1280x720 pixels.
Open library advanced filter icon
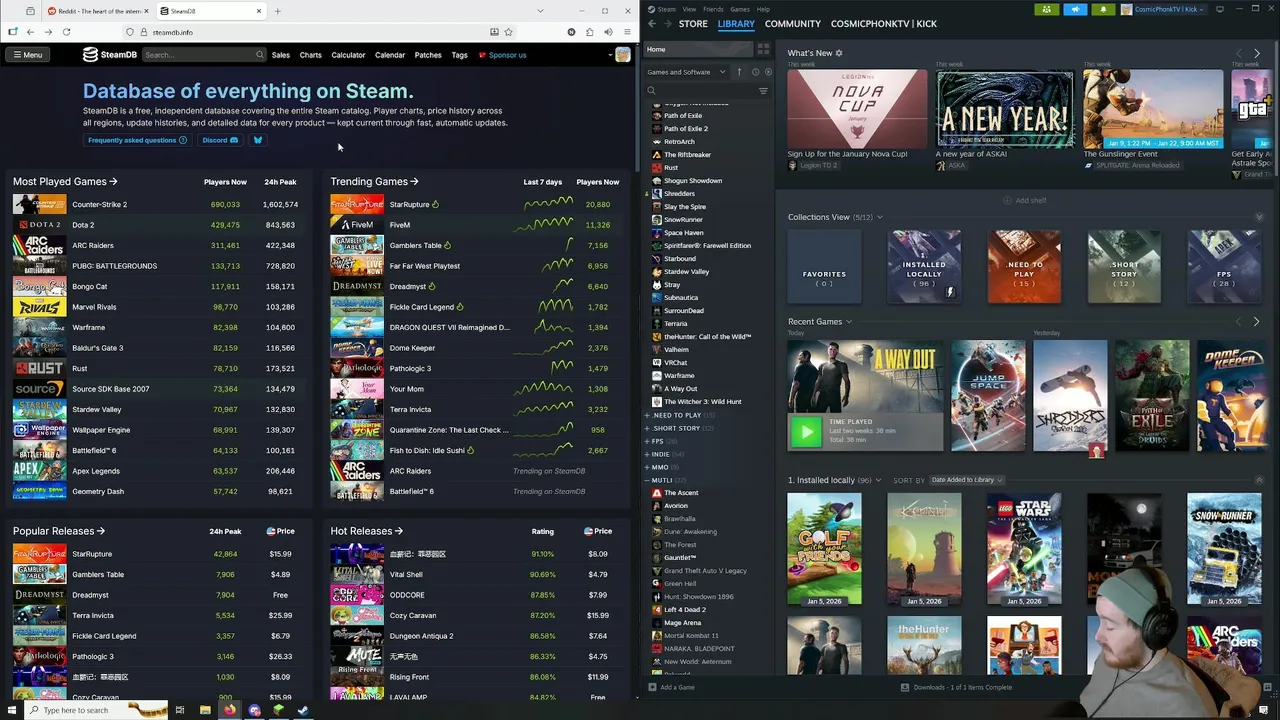click(763, 91)
